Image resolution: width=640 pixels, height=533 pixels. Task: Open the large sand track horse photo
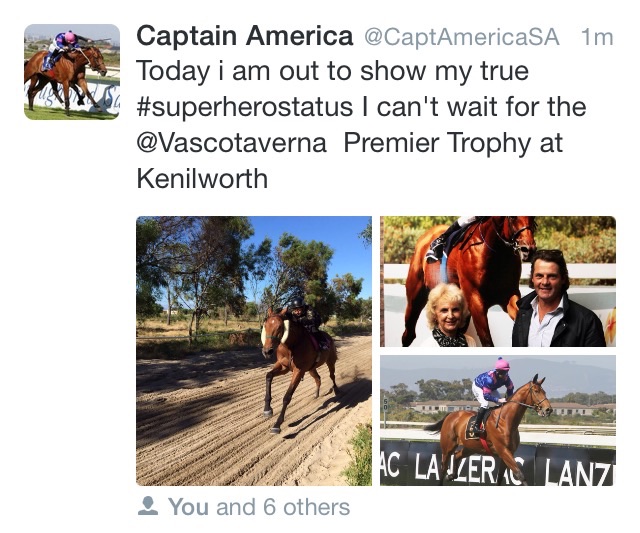click(x=253, y=350)
